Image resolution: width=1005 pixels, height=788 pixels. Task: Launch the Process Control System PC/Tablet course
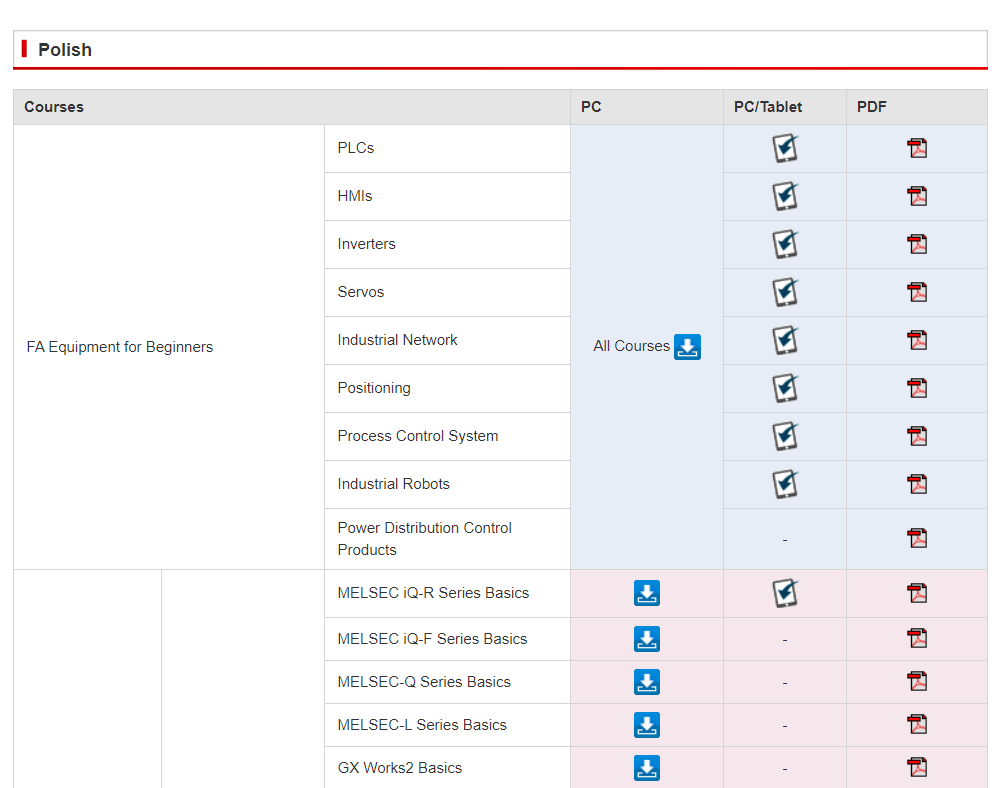pos(785,437)
